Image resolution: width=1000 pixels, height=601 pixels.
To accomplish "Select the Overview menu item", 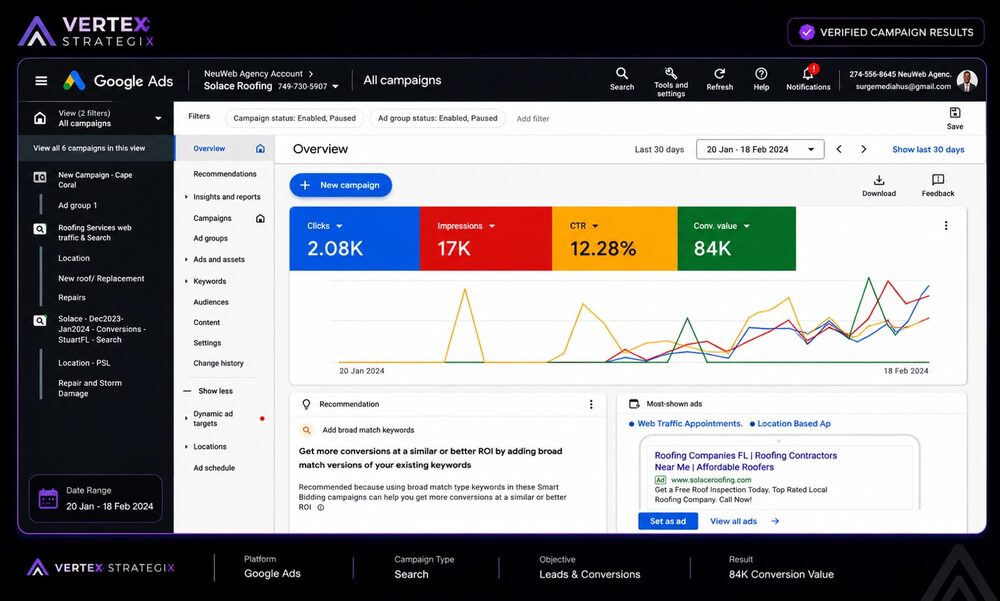I will (x=209, y=149).
